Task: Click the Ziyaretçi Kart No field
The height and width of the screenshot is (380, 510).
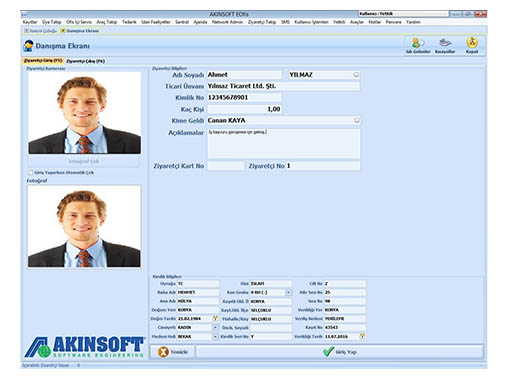Action: 226,166
